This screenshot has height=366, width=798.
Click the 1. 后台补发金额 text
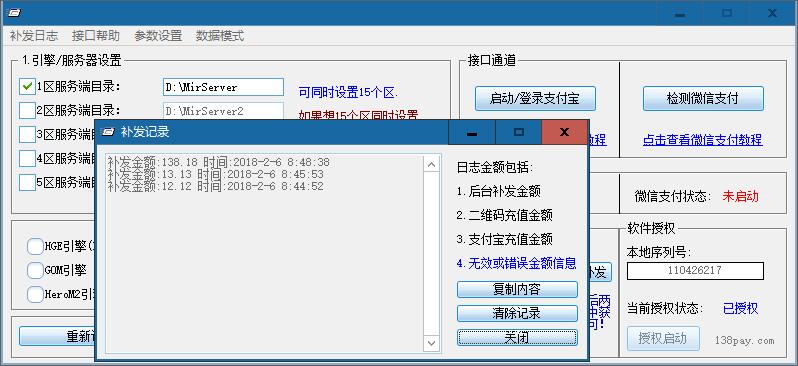click(499, 191)
